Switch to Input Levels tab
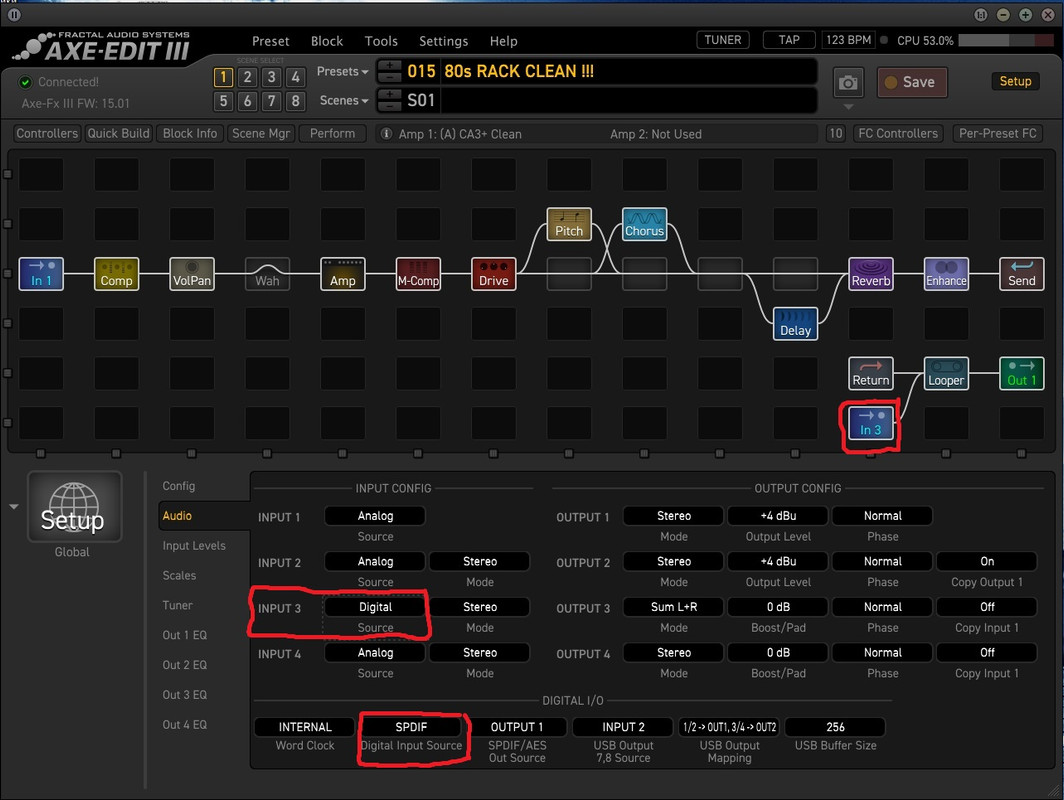1064x800 pixels. (x=194, y=546)
